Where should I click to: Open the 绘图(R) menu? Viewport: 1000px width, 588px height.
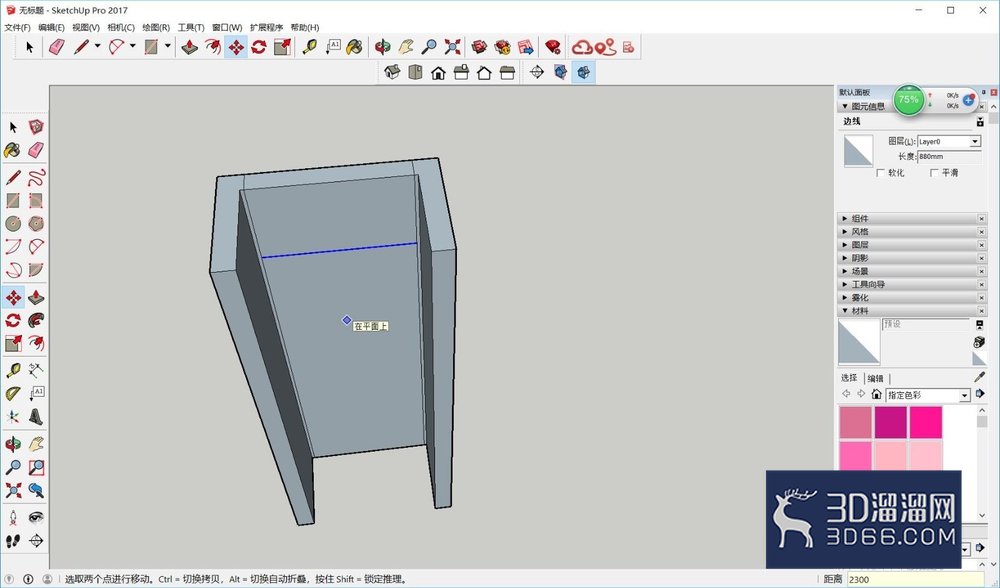pyautogui.click(x=156, y=27)
